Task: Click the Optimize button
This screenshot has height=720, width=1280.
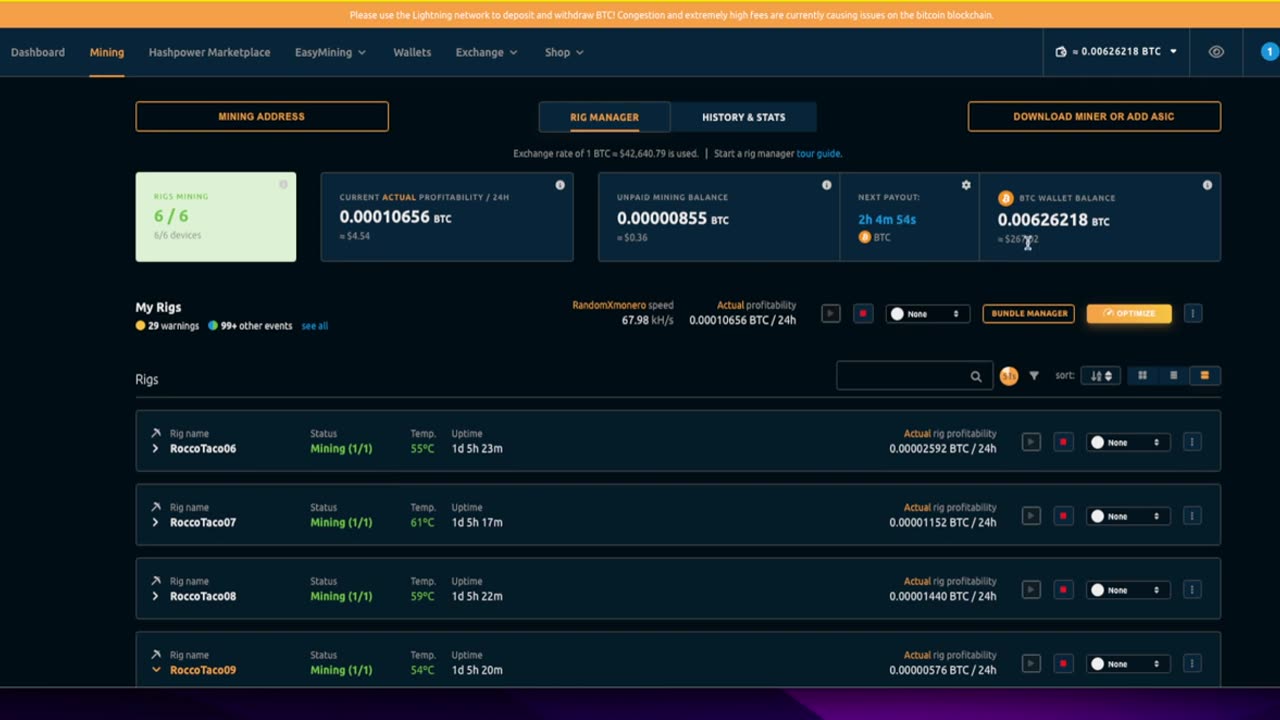Action: click(x=1129, y=314)
